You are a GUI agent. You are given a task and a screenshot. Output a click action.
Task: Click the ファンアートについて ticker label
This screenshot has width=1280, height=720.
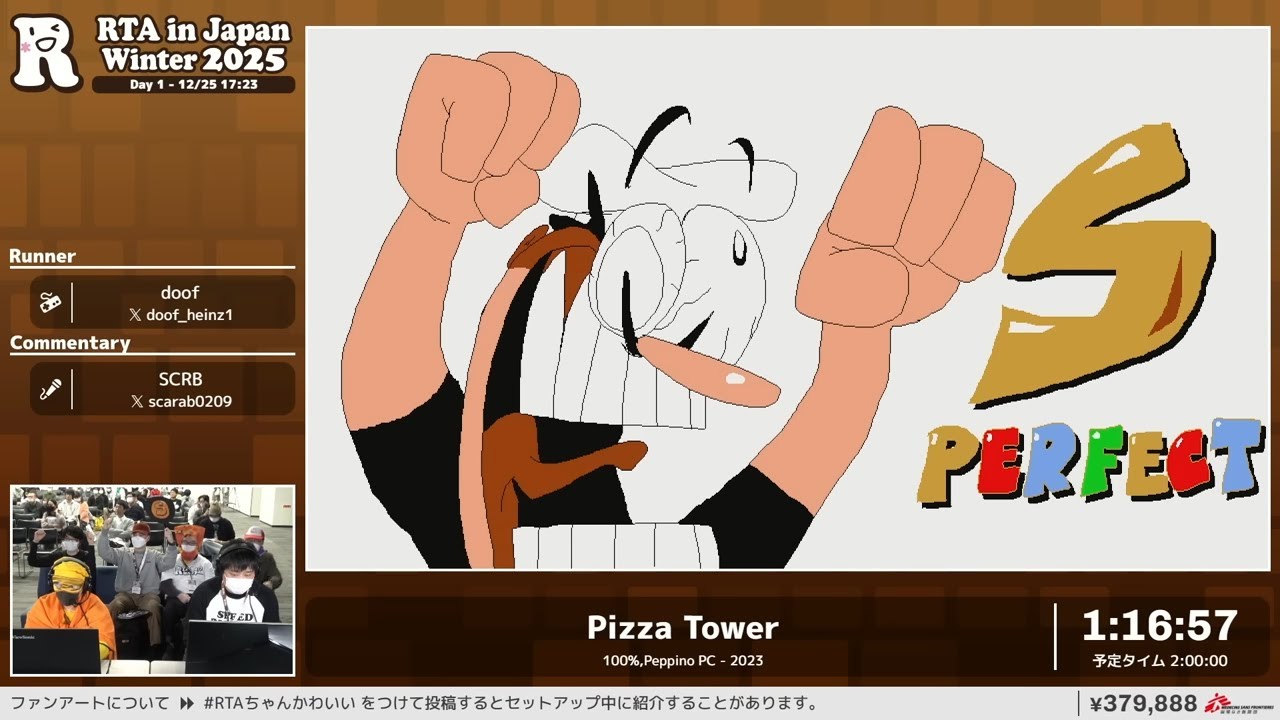(x=90, y=703)
